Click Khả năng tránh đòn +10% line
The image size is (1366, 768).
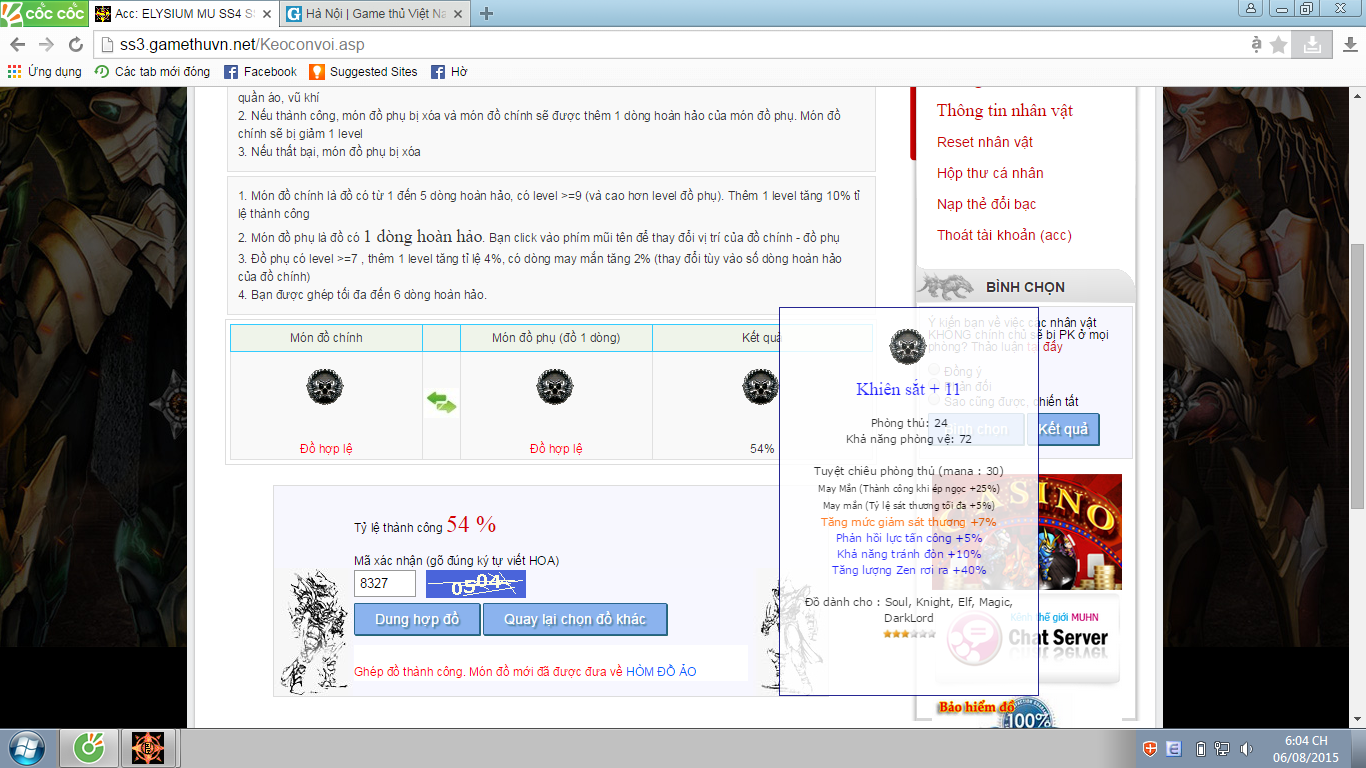tap(908, 554)
